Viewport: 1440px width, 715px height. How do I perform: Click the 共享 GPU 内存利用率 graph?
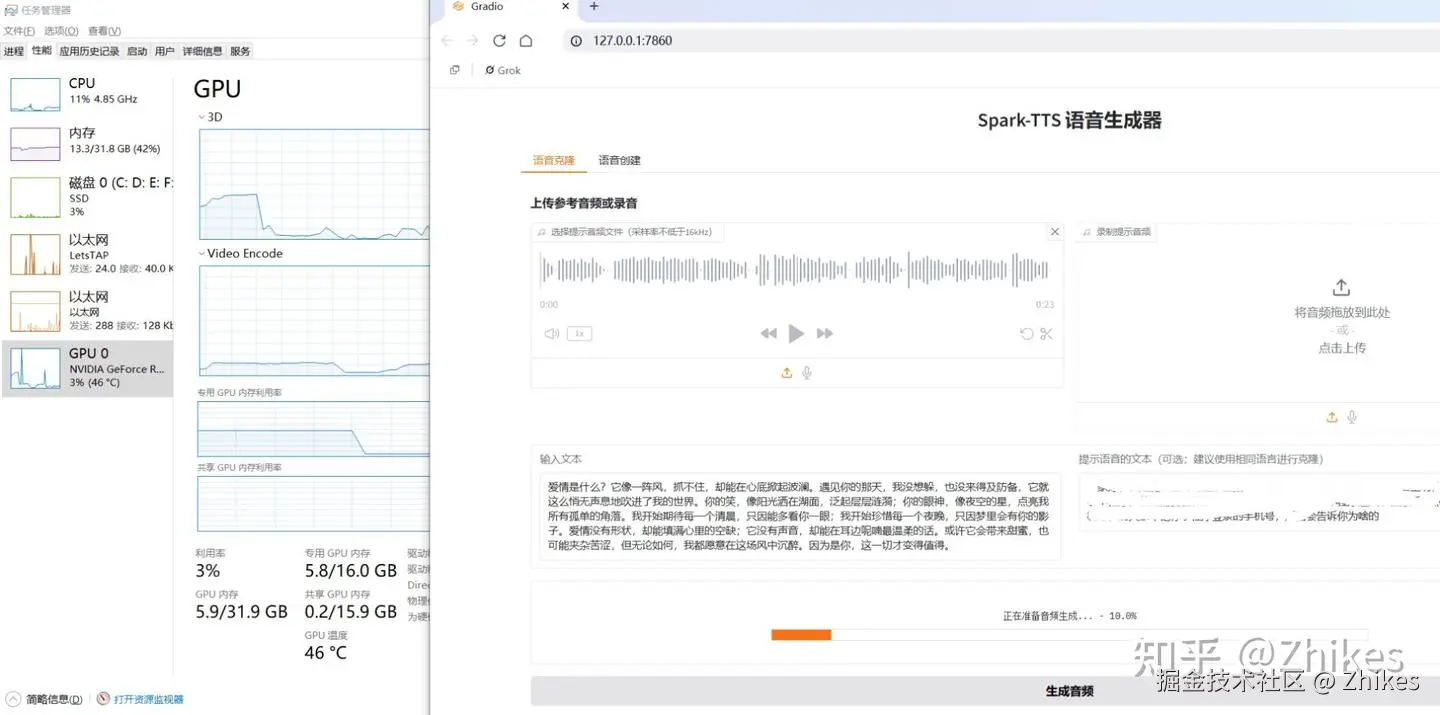[x=314, y=504]
